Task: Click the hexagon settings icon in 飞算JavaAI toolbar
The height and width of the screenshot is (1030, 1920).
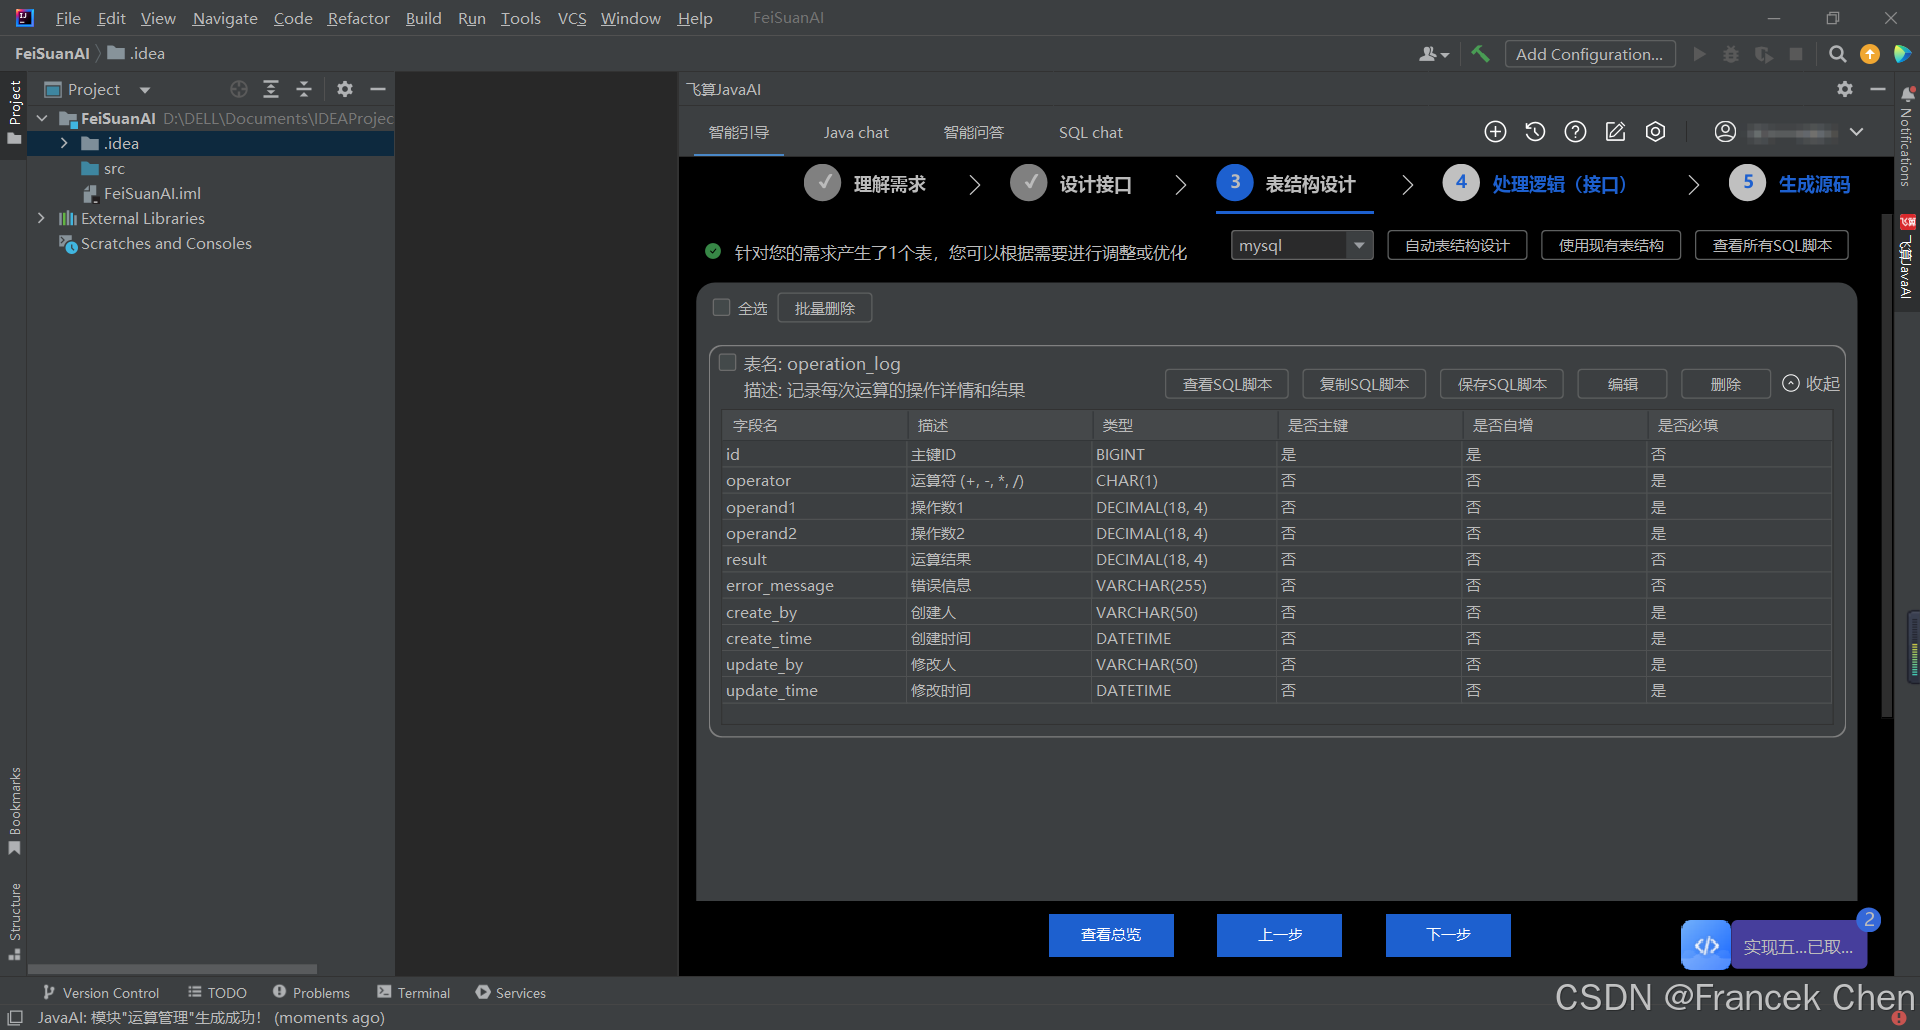Action: pyautogui.click(x=1656, y=132)
